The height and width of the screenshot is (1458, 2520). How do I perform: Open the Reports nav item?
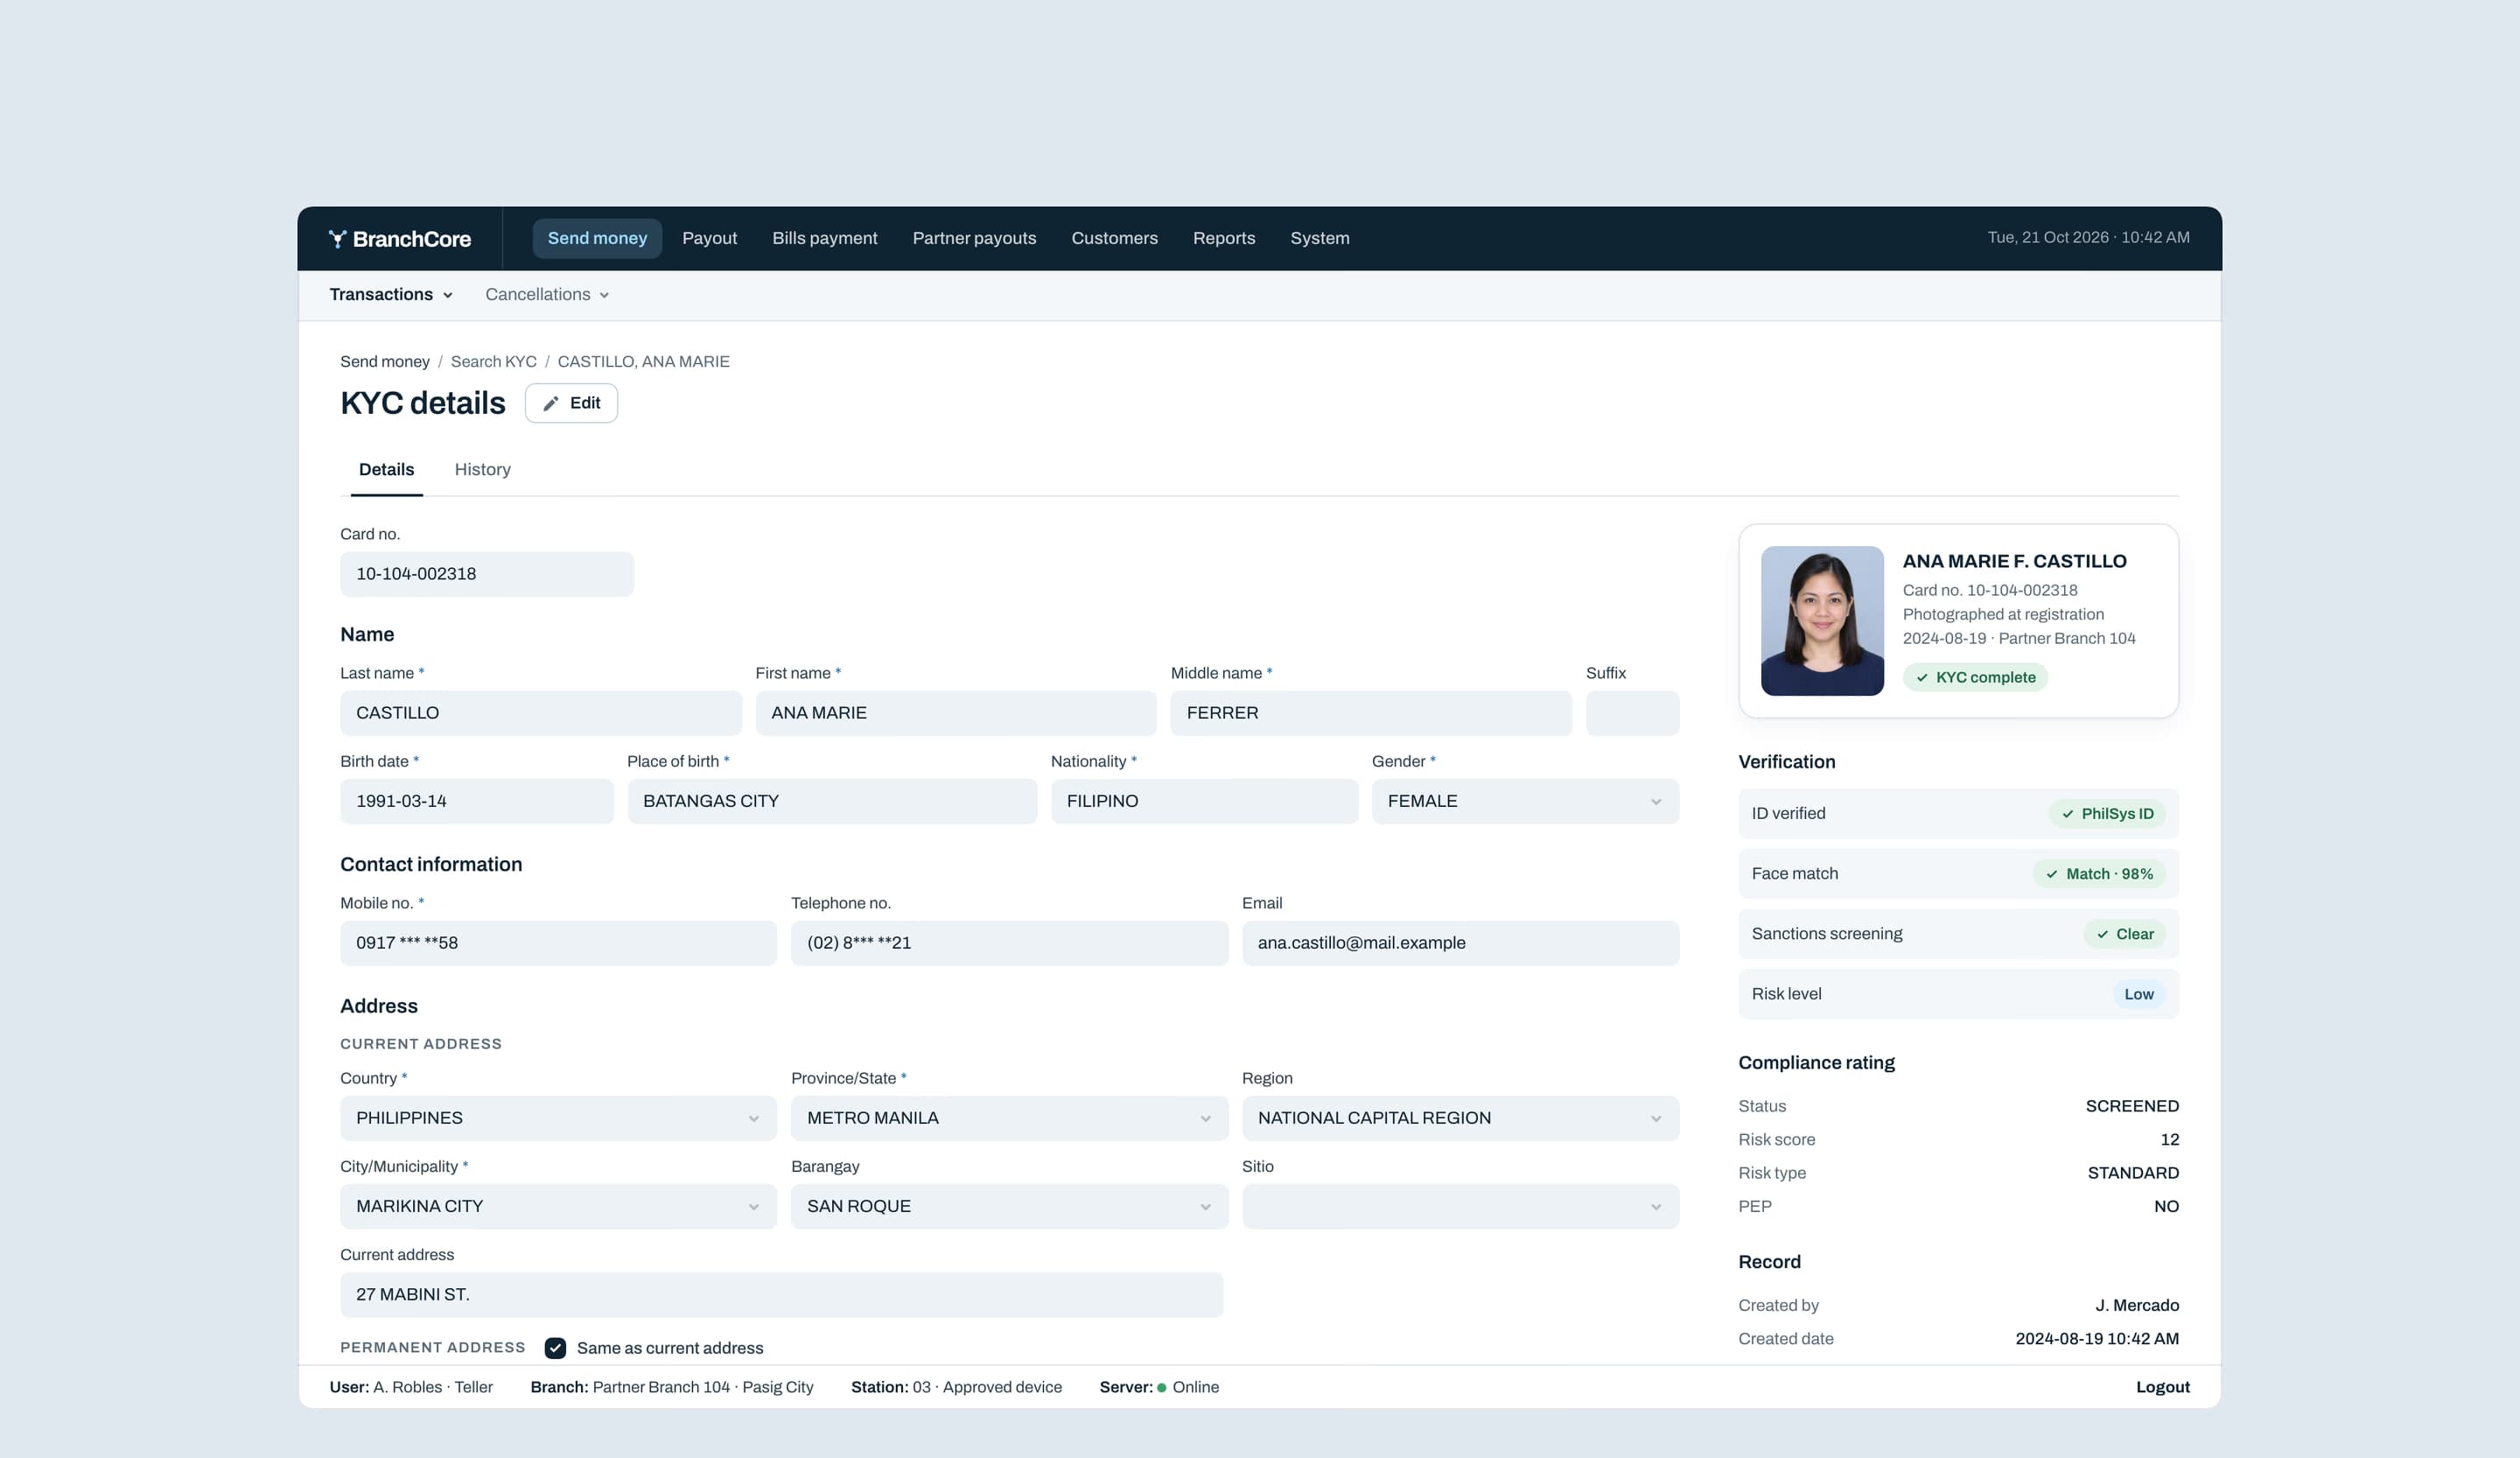pos(1223,238)
